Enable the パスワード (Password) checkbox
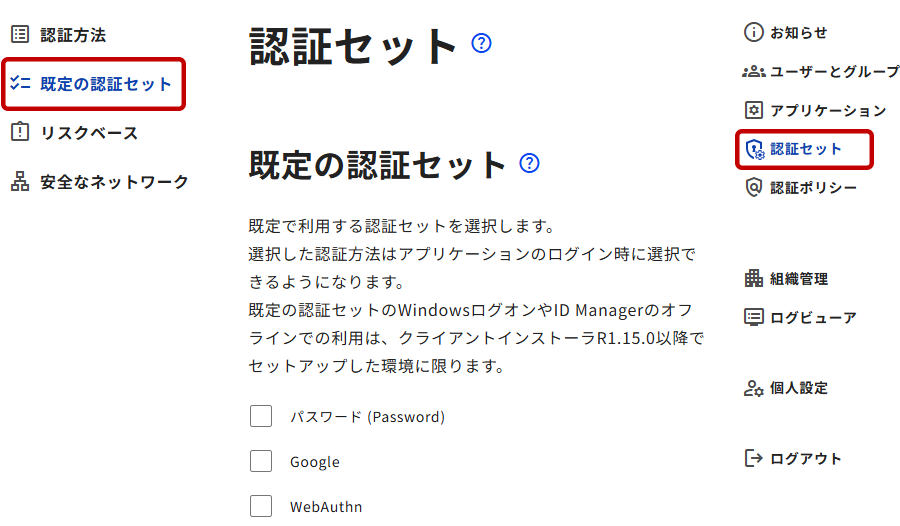900x526 pixels. tap(261, 416)
